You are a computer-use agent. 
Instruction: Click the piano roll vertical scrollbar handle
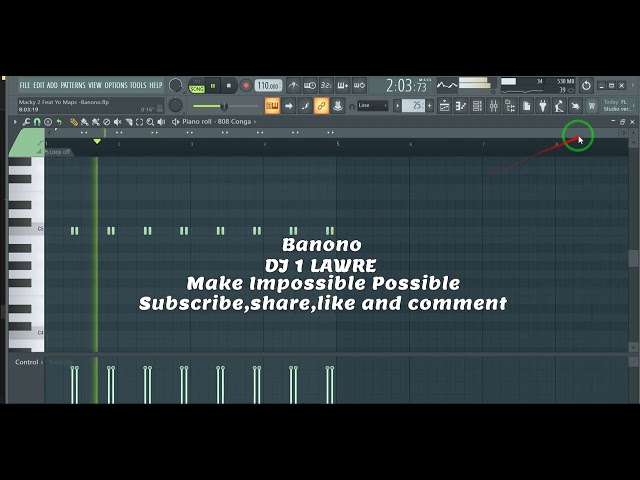point(633,258)
